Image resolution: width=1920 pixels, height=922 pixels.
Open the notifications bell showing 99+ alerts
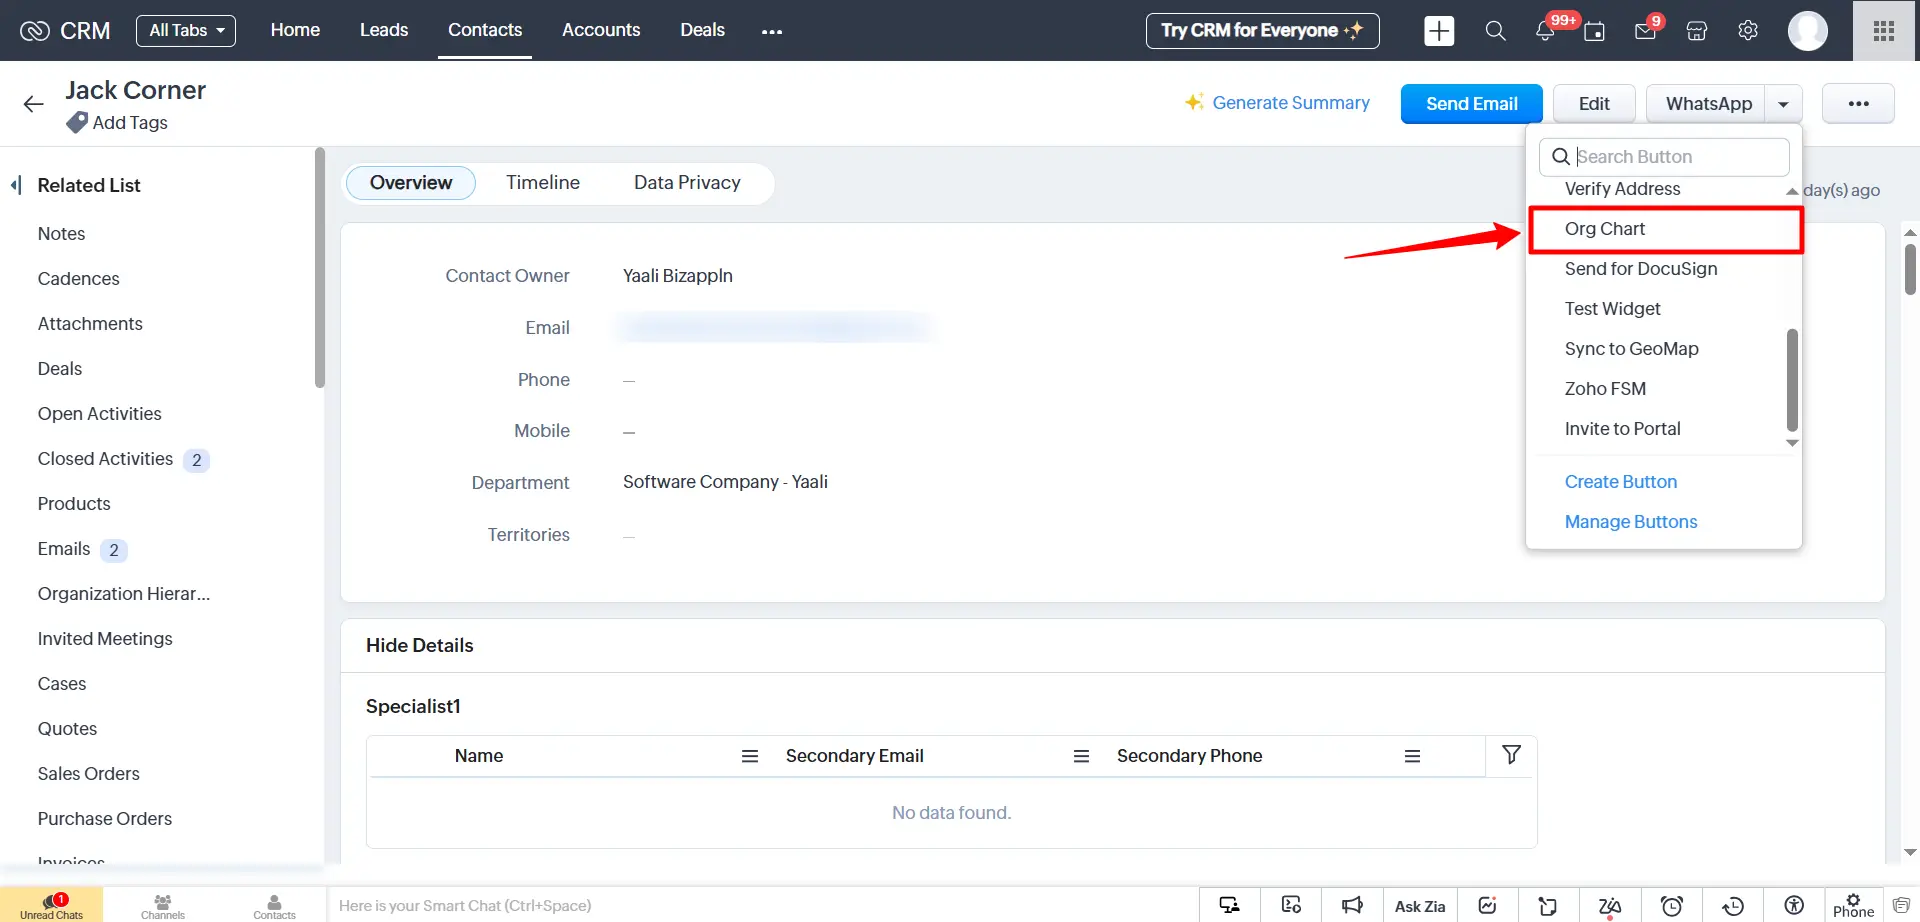(x=1545, y=30)
